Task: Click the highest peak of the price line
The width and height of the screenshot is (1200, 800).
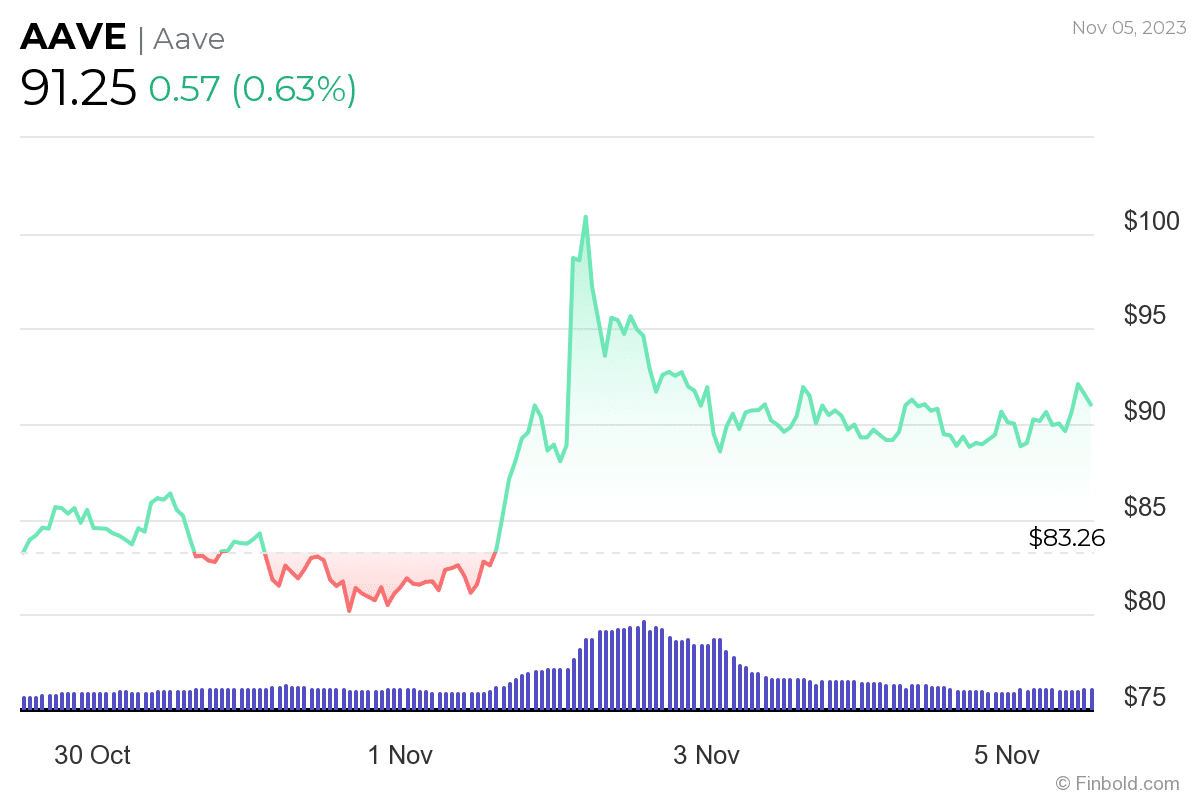Action: pos(585,217)
